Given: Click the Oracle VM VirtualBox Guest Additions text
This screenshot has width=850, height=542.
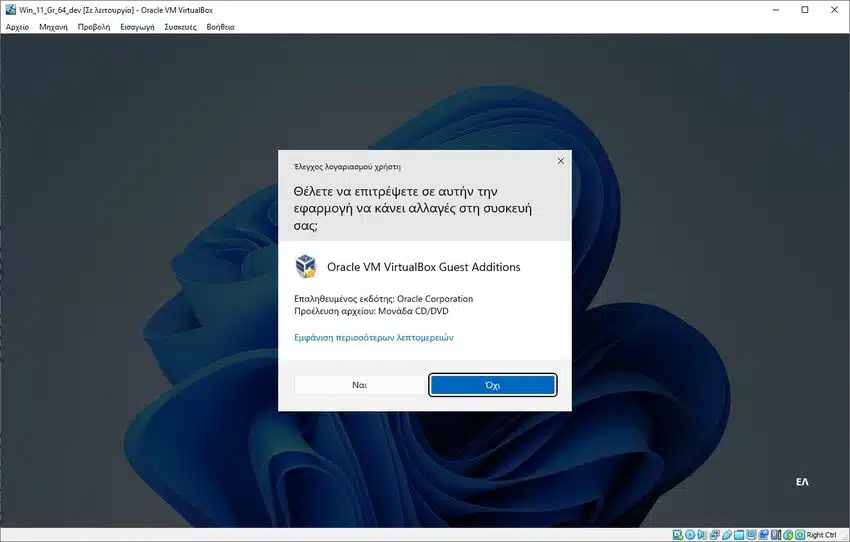Looking at the screenshot, I should coord(423,267).
